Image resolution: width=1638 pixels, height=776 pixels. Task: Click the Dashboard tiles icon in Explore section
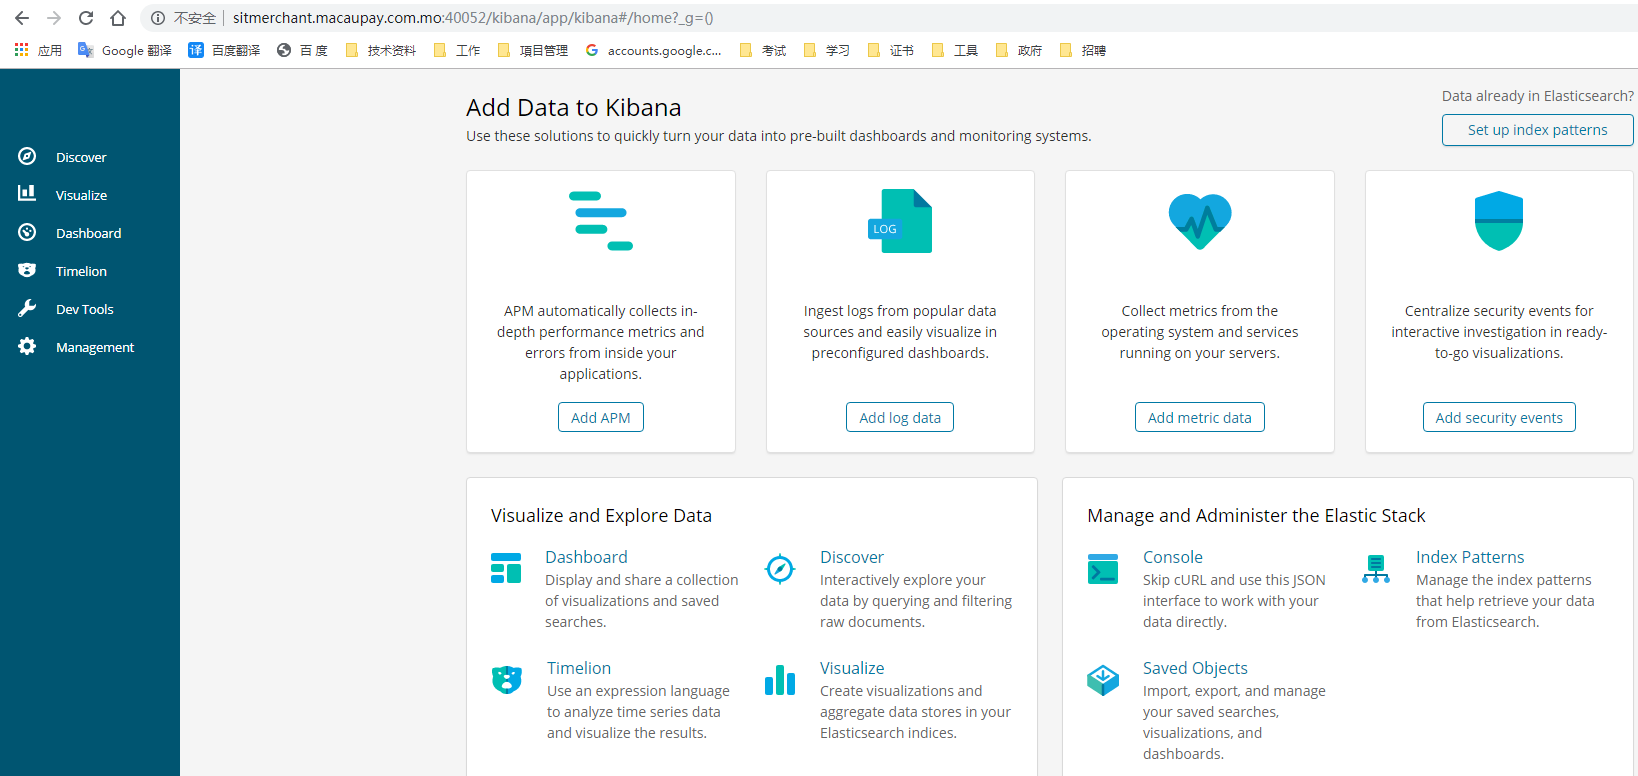pyautogui.click(x=506, y=568)
